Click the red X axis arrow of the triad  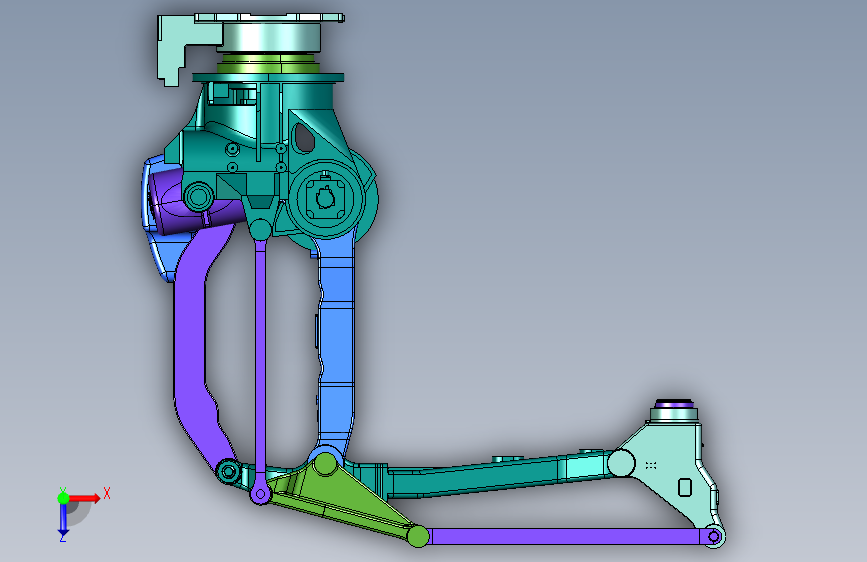[x=86, y=498]
